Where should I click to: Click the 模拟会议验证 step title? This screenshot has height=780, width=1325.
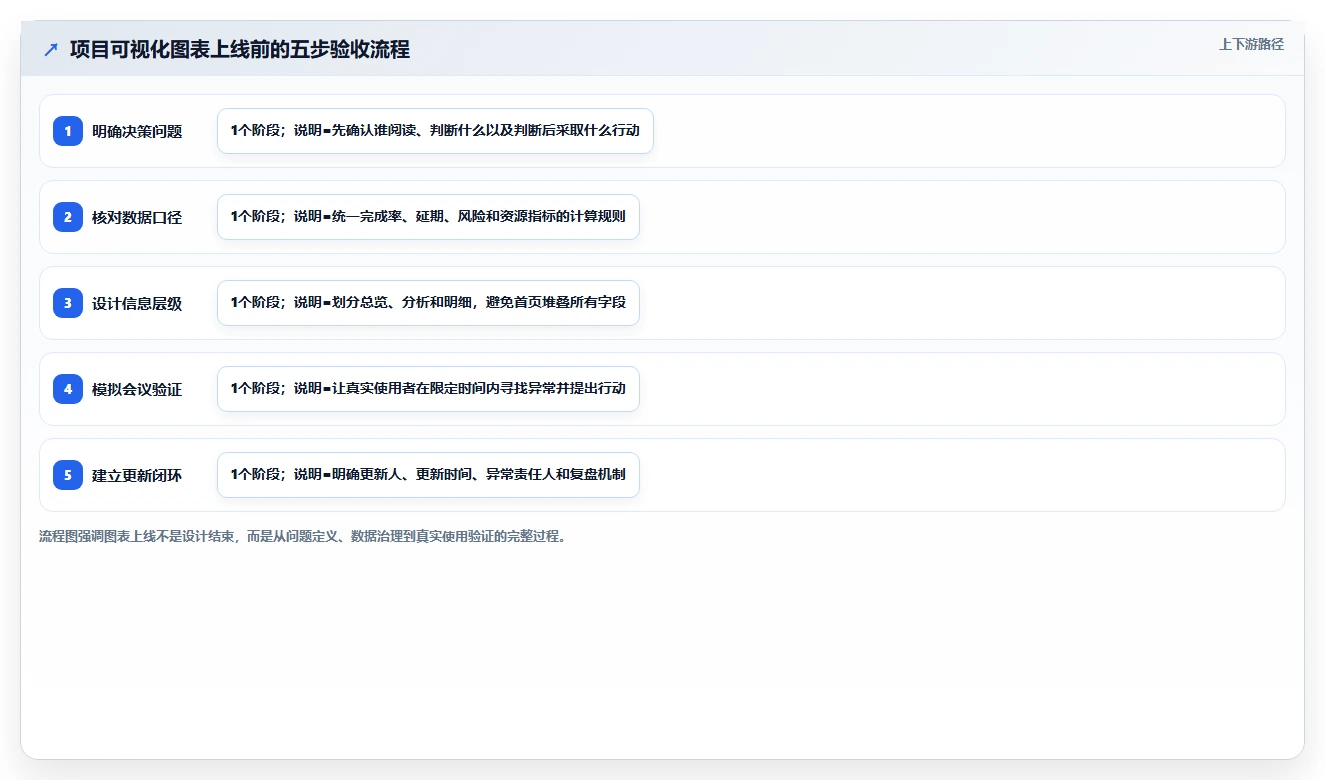pos(137,389)
